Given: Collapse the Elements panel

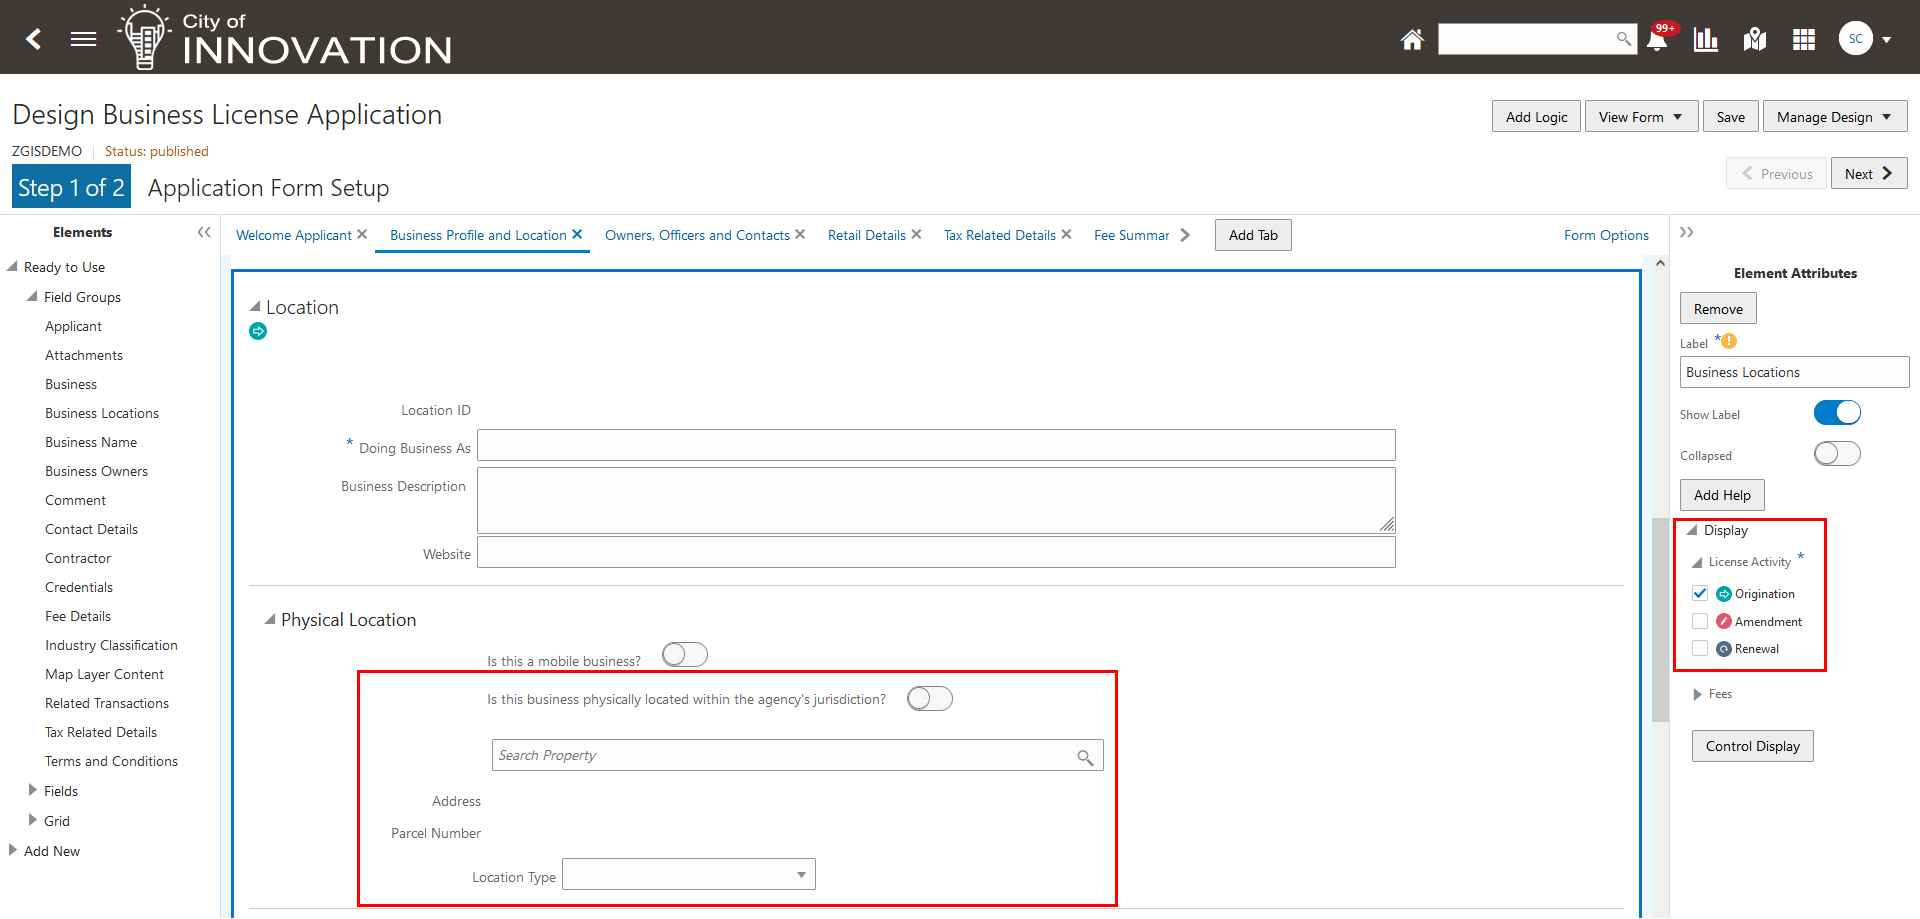Looking at the screenshot, I should pos(204,232).
